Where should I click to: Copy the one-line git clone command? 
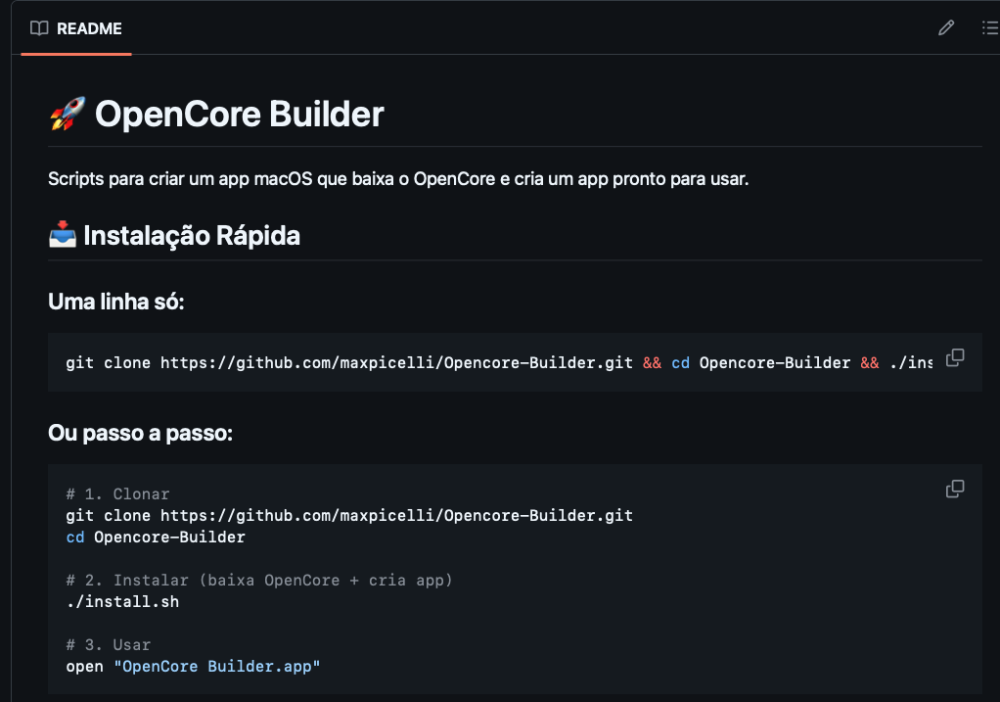[955, 358]
